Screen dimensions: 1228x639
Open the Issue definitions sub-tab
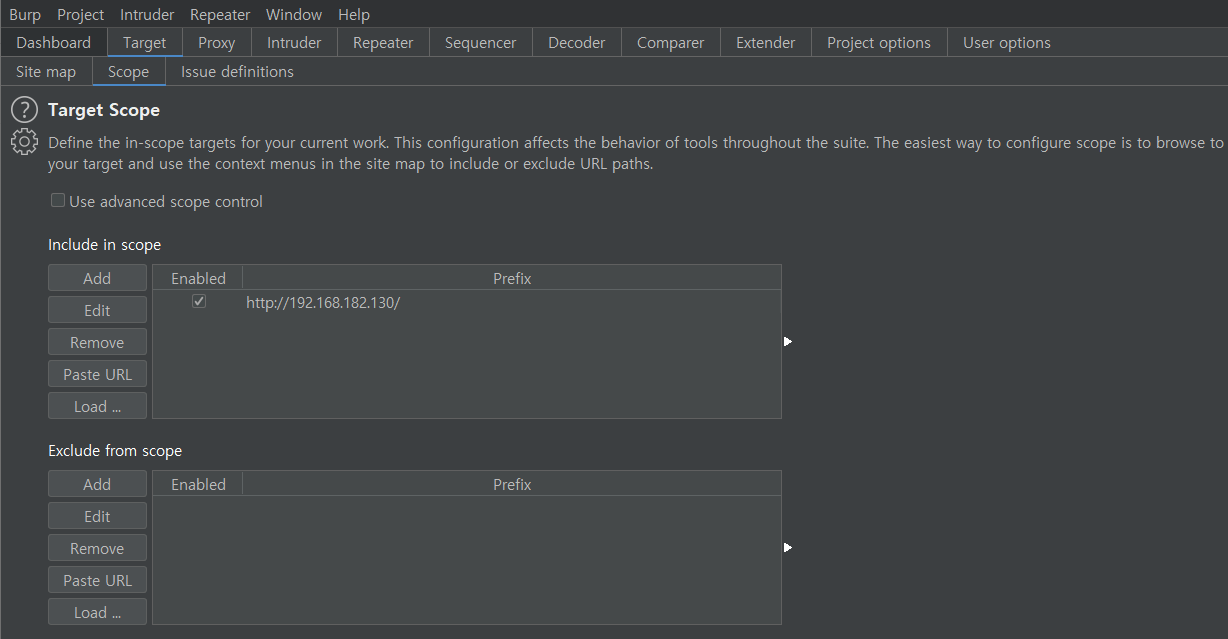pos(238,72)
